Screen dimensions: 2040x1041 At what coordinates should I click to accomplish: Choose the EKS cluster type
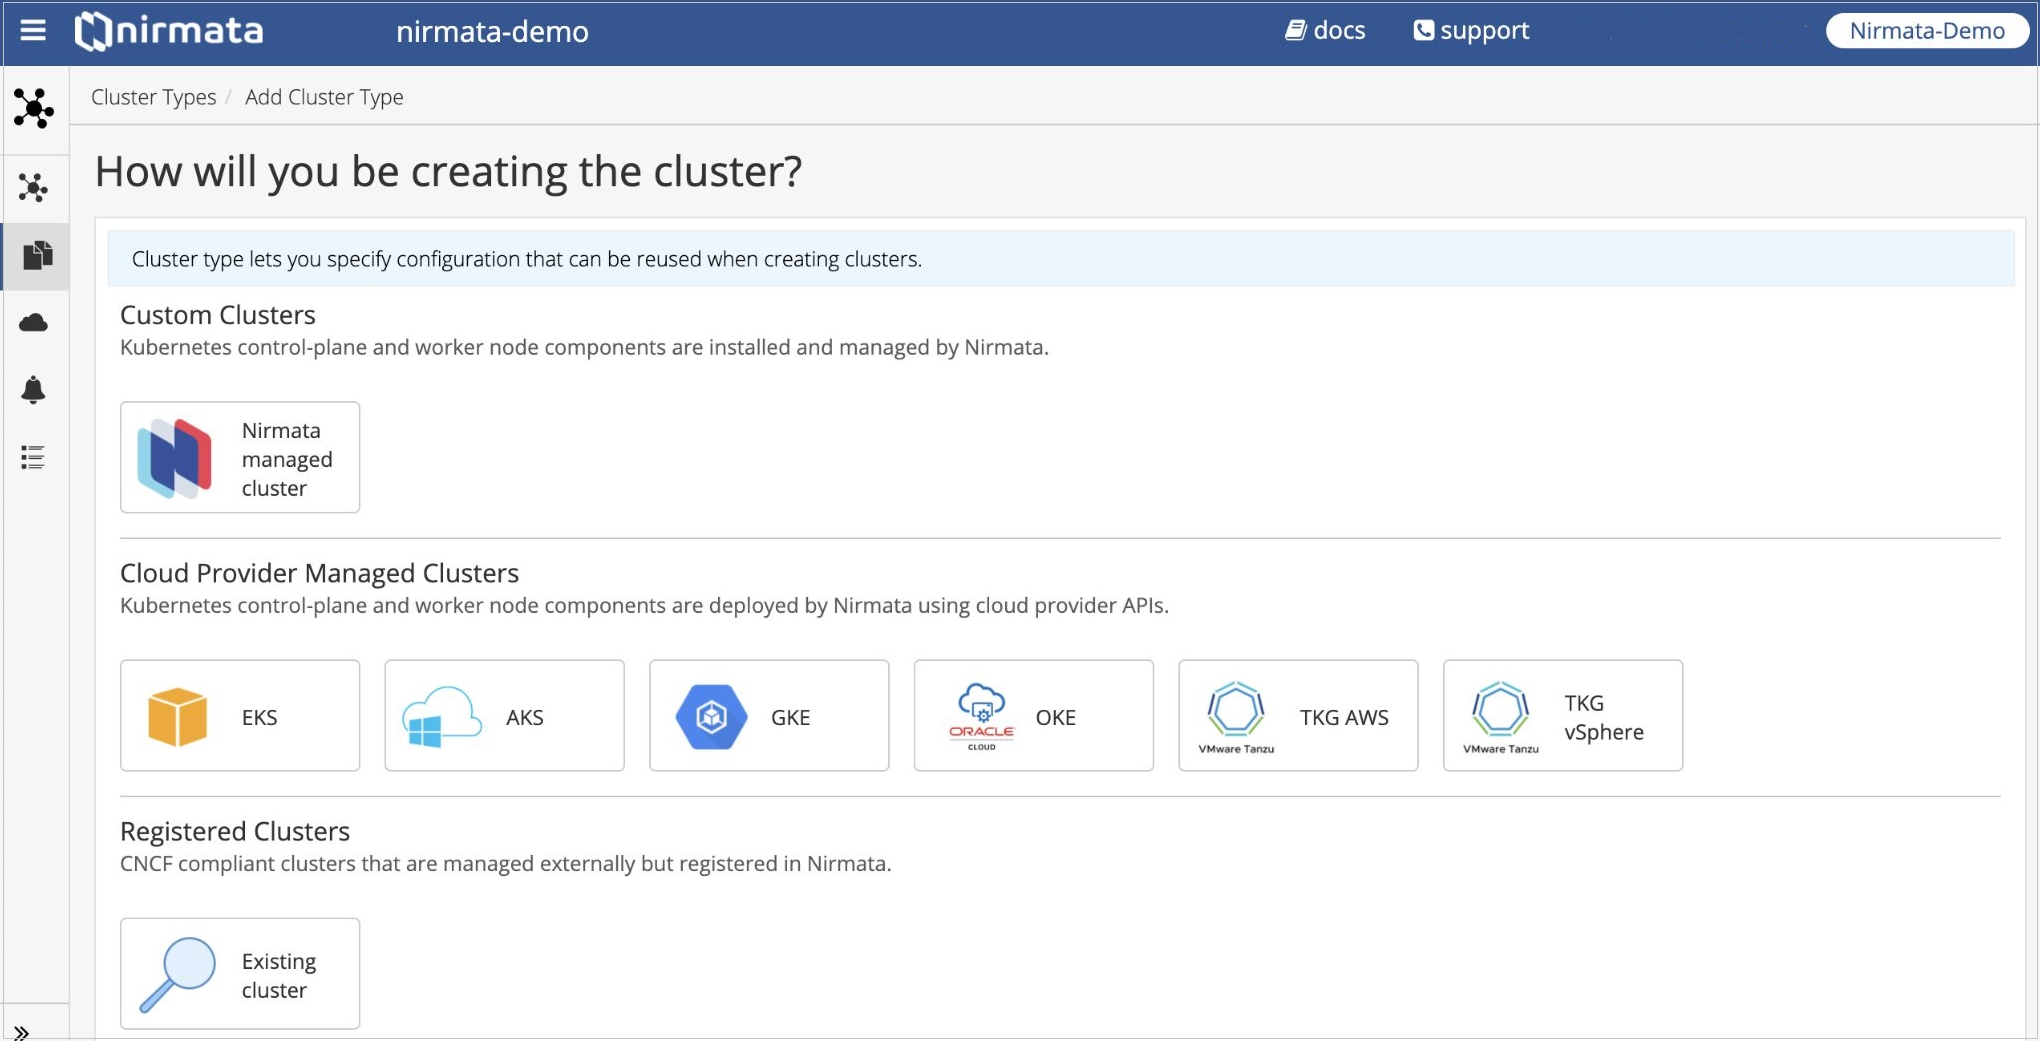click(240, 716)
